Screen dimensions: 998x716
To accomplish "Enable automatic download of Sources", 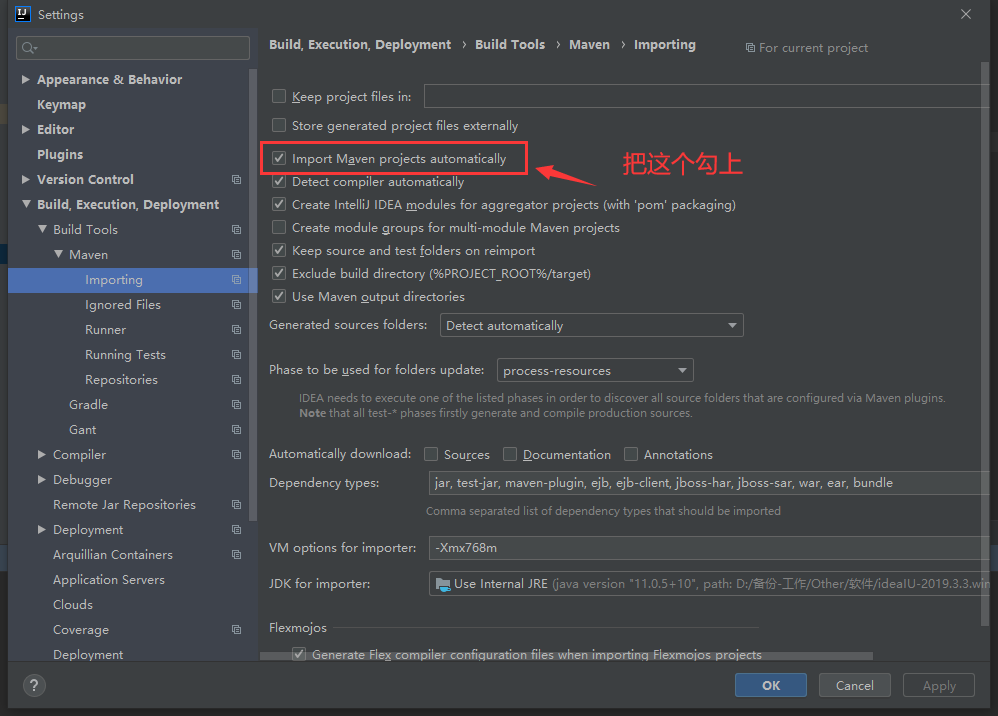I will [431, 454].
